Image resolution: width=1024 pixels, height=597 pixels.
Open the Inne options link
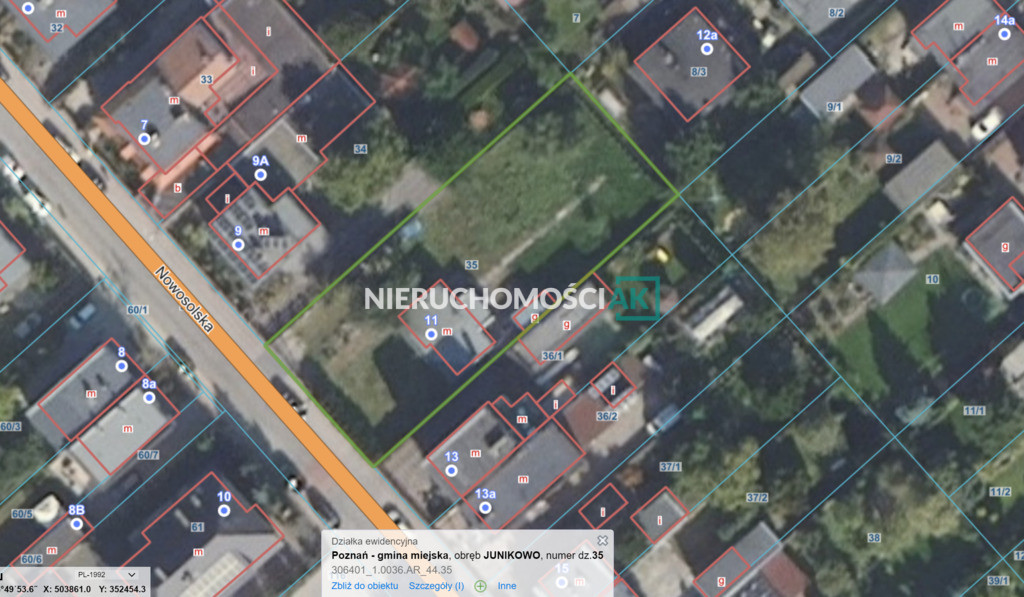[507, 586]
